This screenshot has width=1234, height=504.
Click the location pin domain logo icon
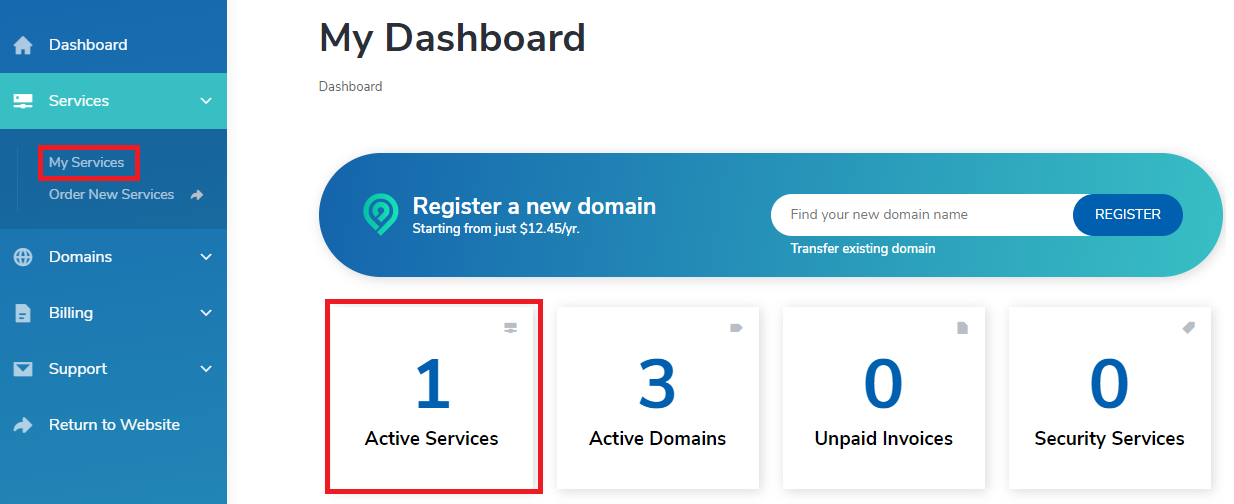[380, 214]
